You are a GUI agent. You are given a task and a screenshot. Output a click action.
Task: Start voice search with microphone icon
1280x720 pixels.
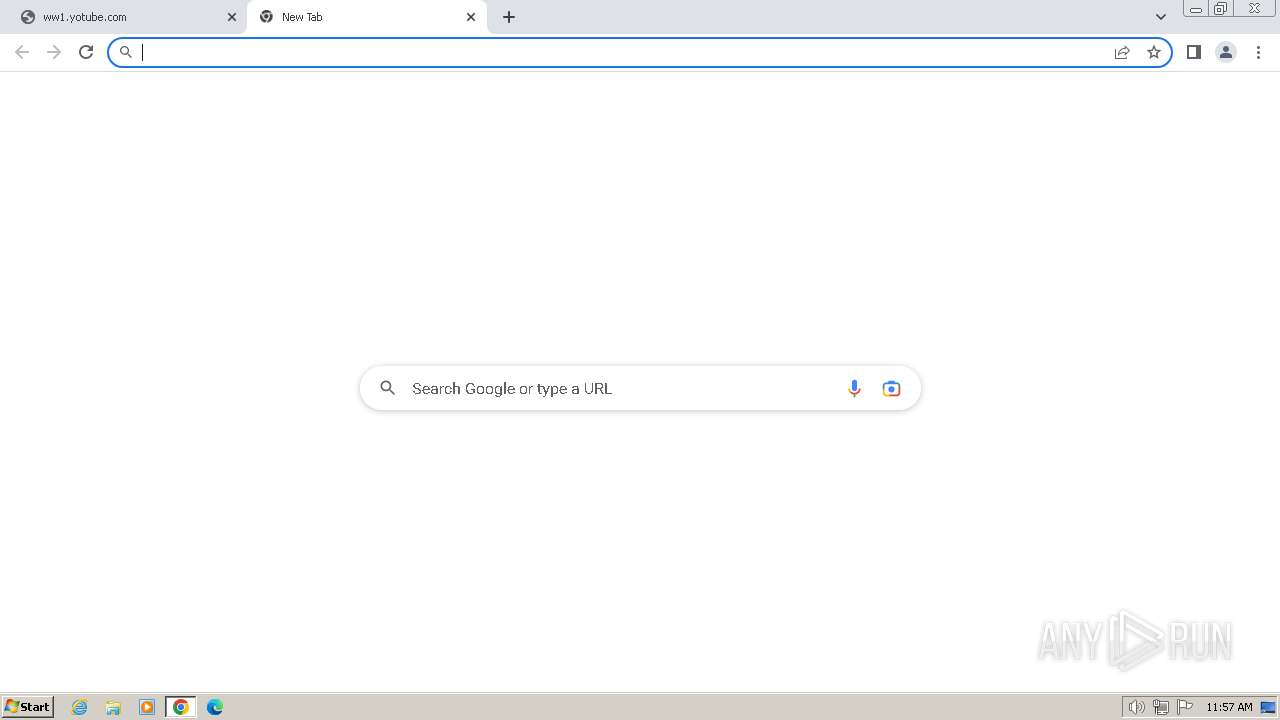[854, 388]
